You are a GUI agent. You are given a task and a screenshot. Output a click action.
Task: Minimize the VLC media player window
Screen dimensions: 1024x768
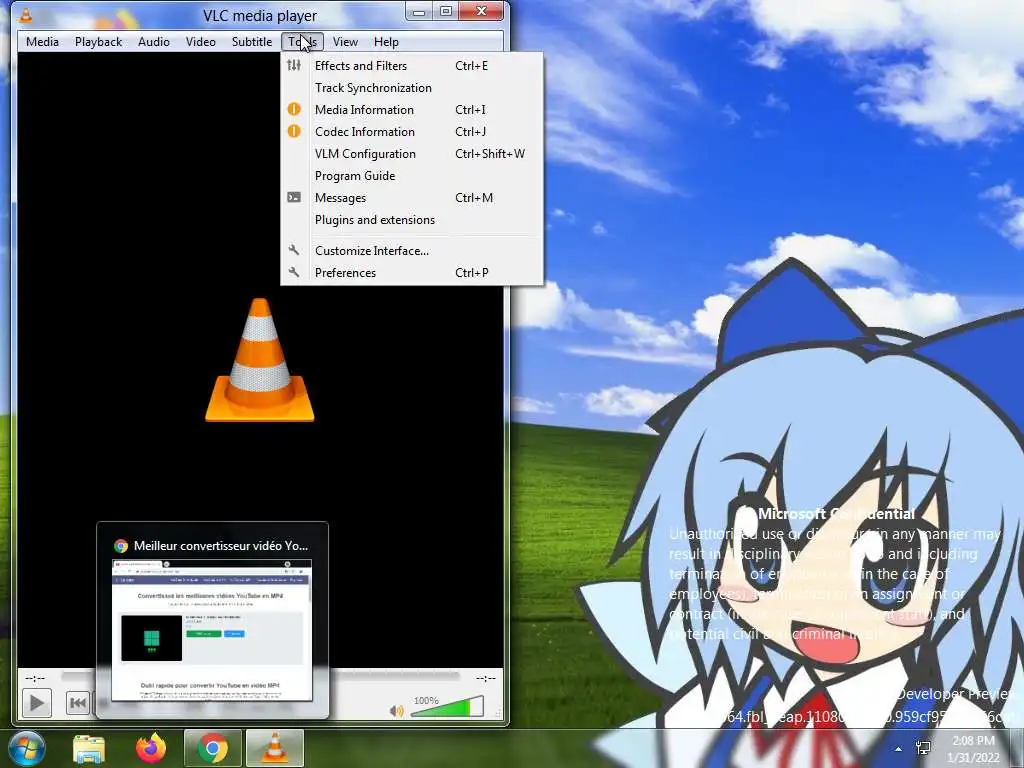(x=419, y=11)
